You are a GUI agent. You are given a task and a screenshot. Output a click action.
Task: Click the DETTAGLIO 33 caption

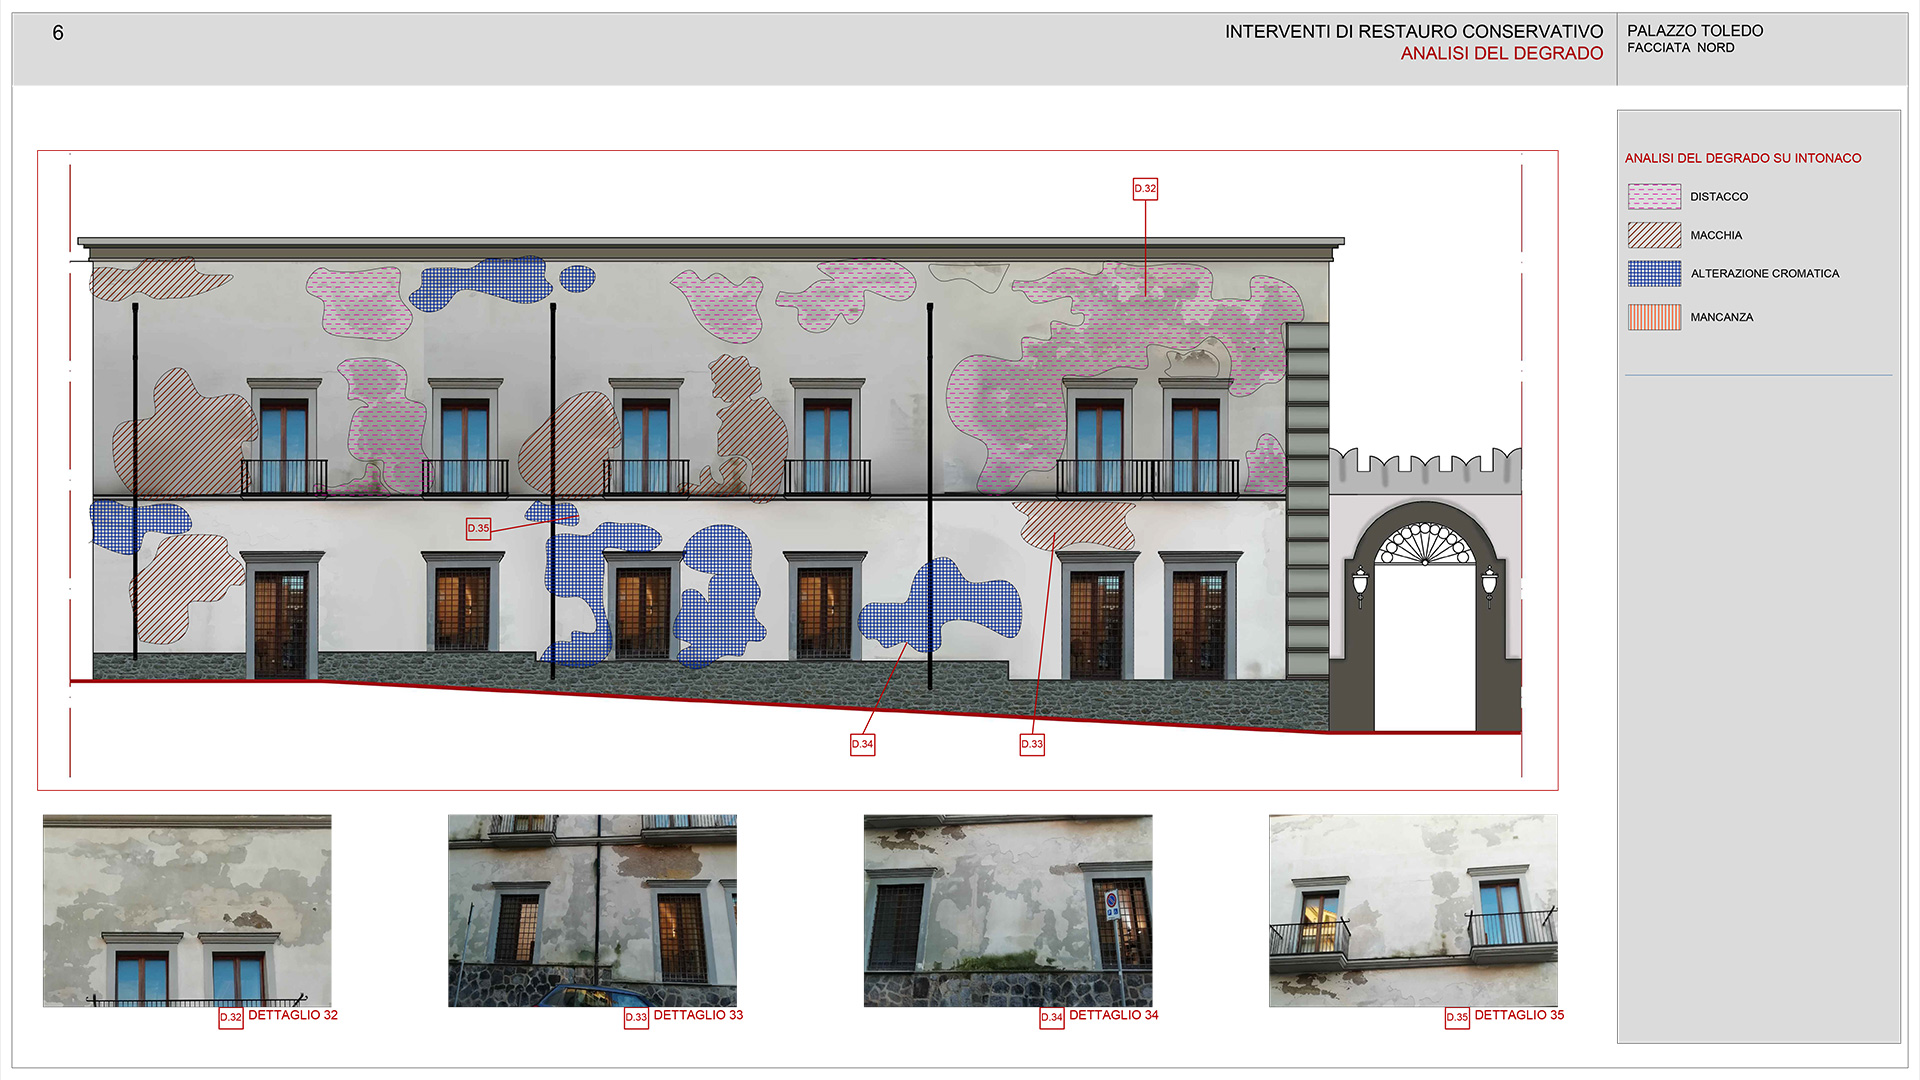[698, 1015]
